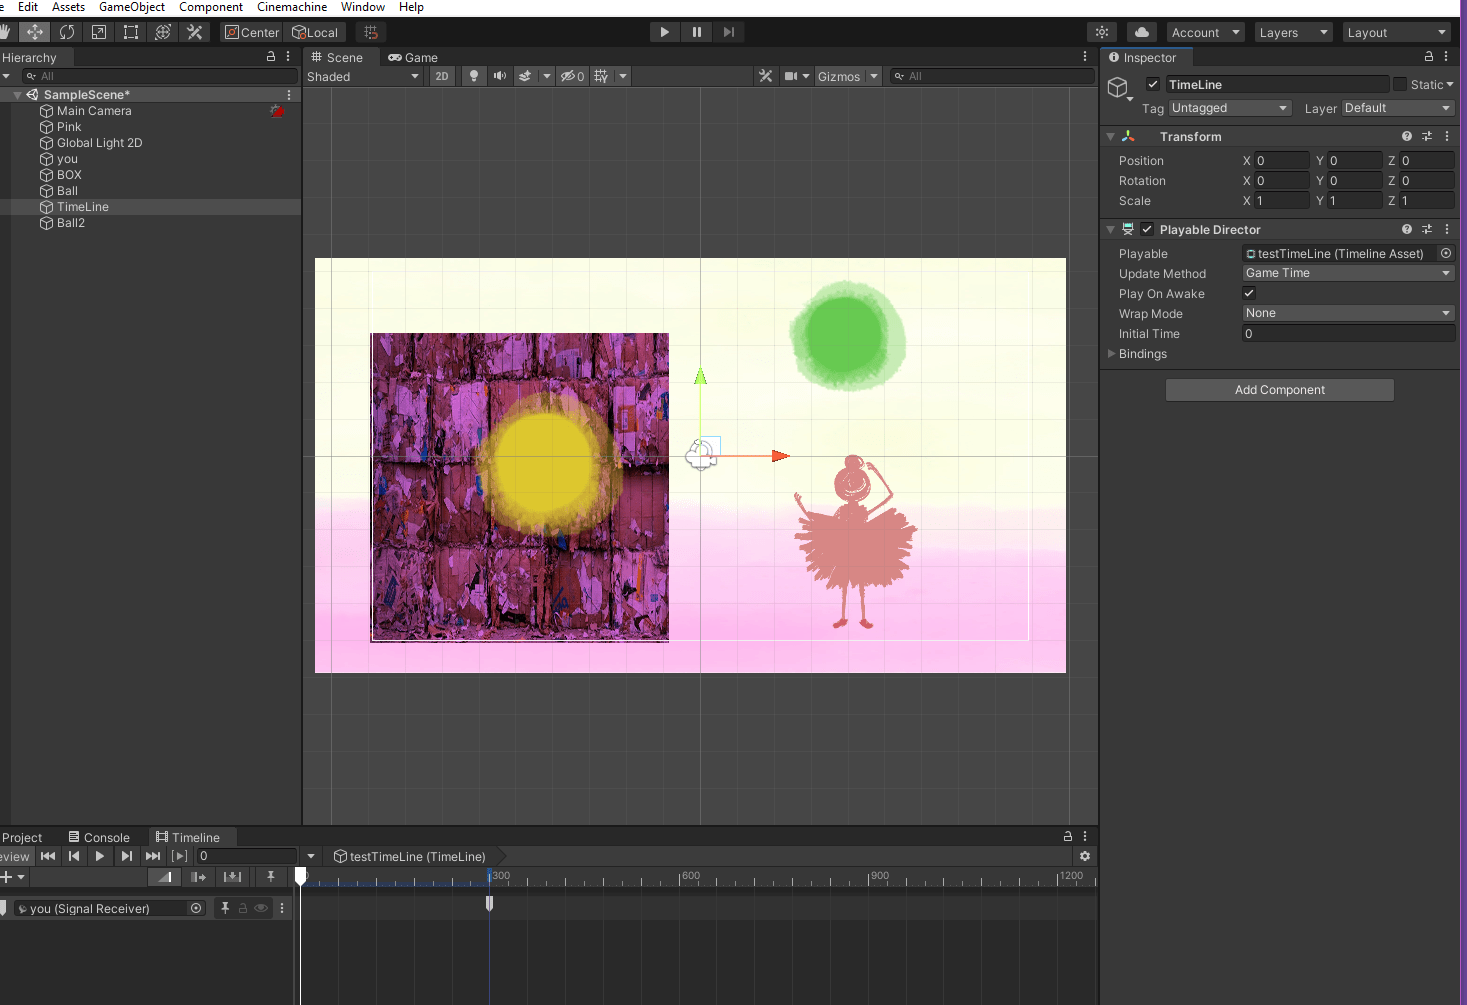
Task: Open the cloud services window
Action: tap(1142, 32)
